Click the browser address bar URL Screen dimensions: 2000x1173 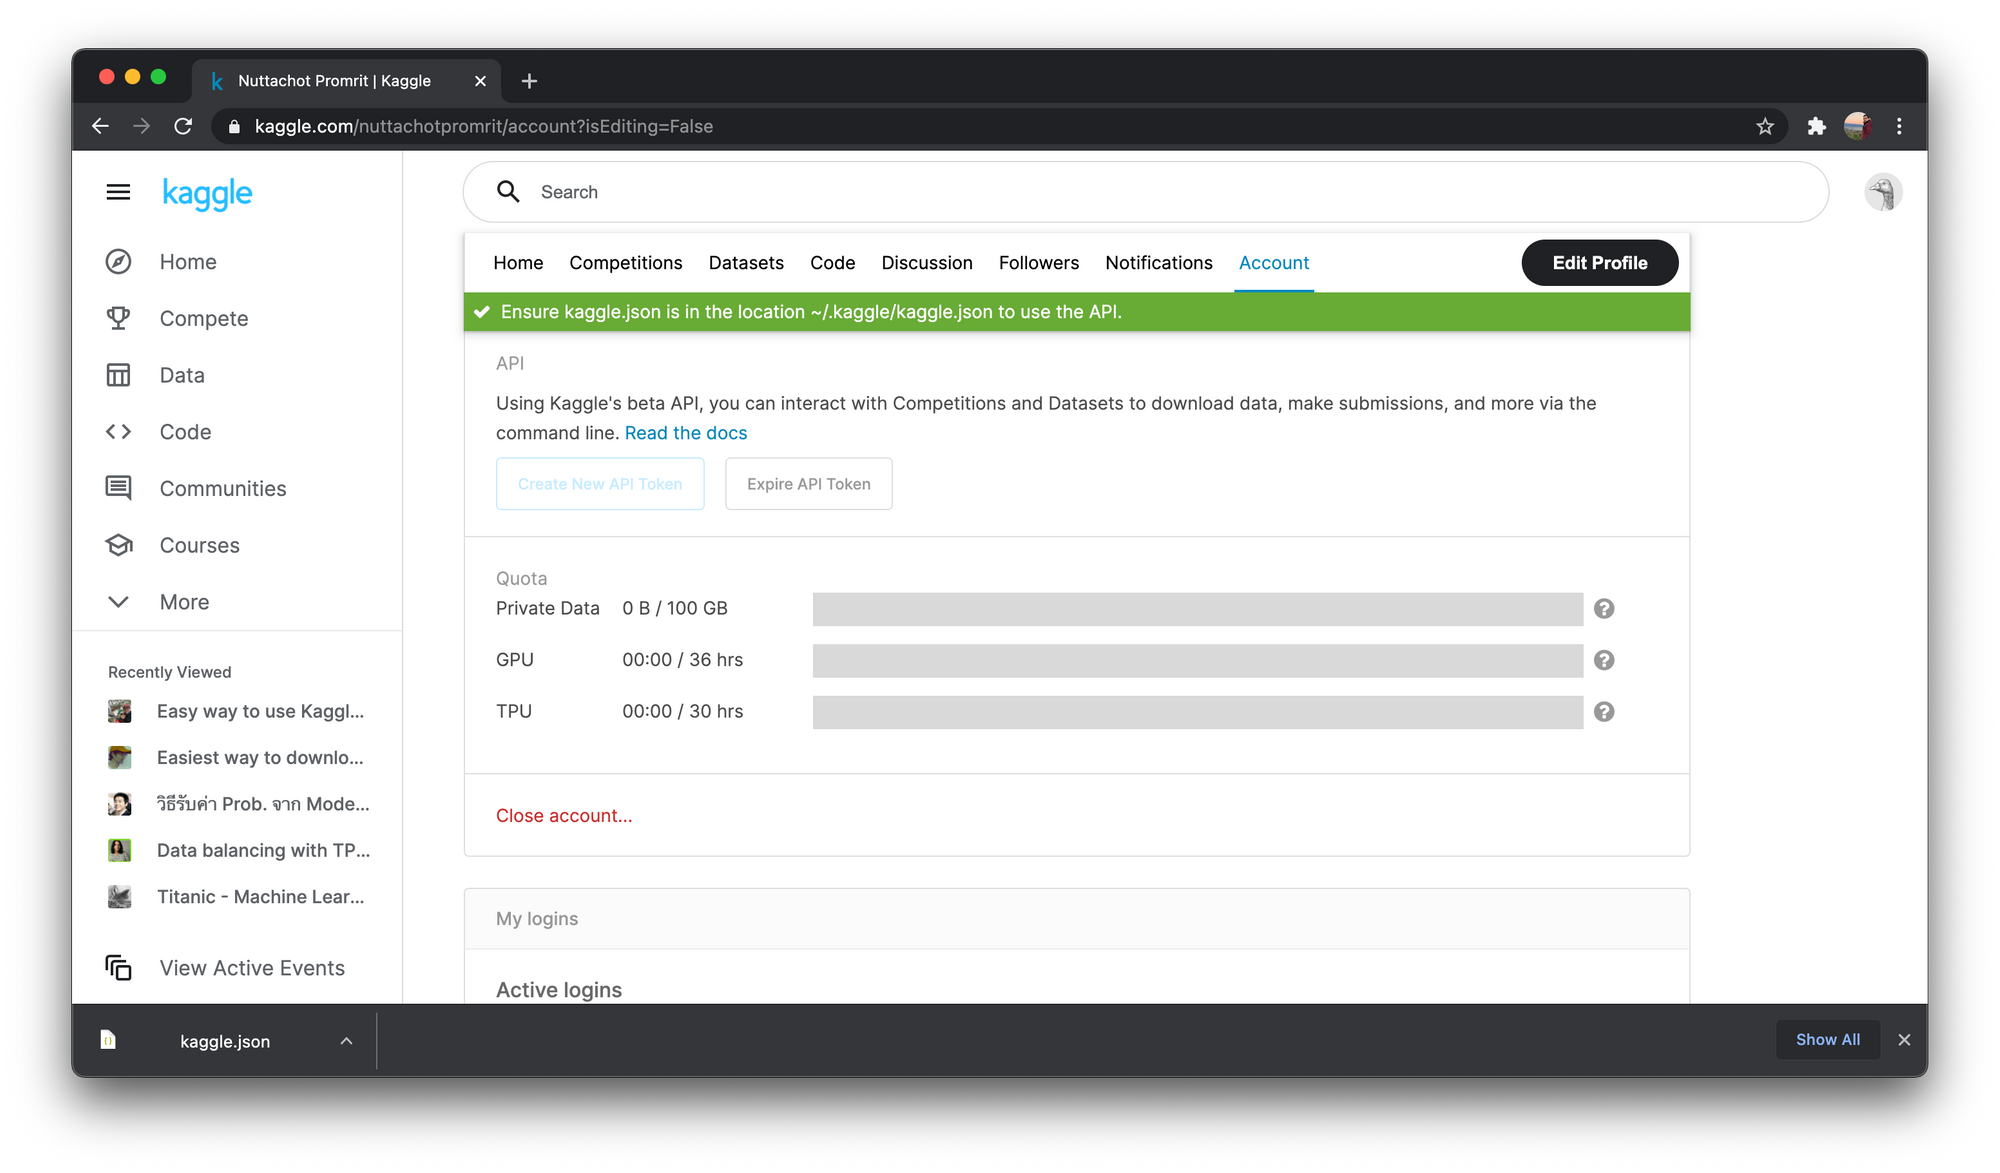tap(484, 126)
